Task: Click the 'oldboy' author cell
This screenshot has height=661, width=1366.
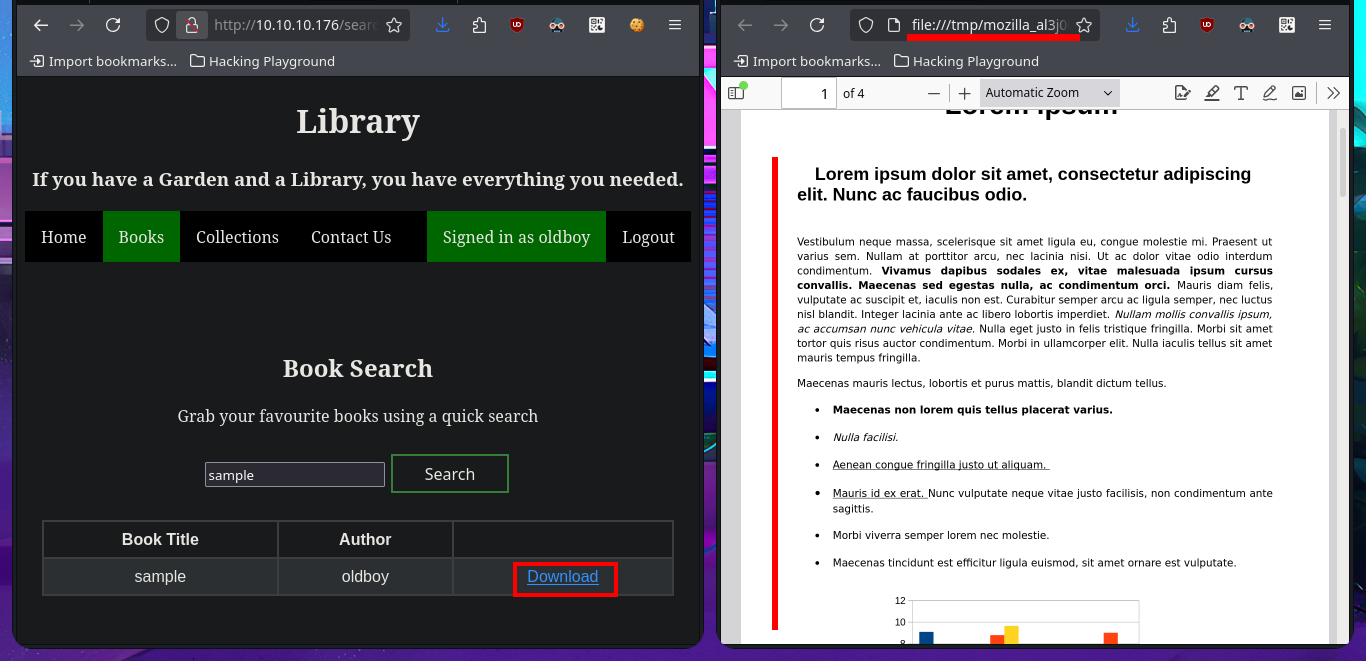Action: (x=365, y=577)
